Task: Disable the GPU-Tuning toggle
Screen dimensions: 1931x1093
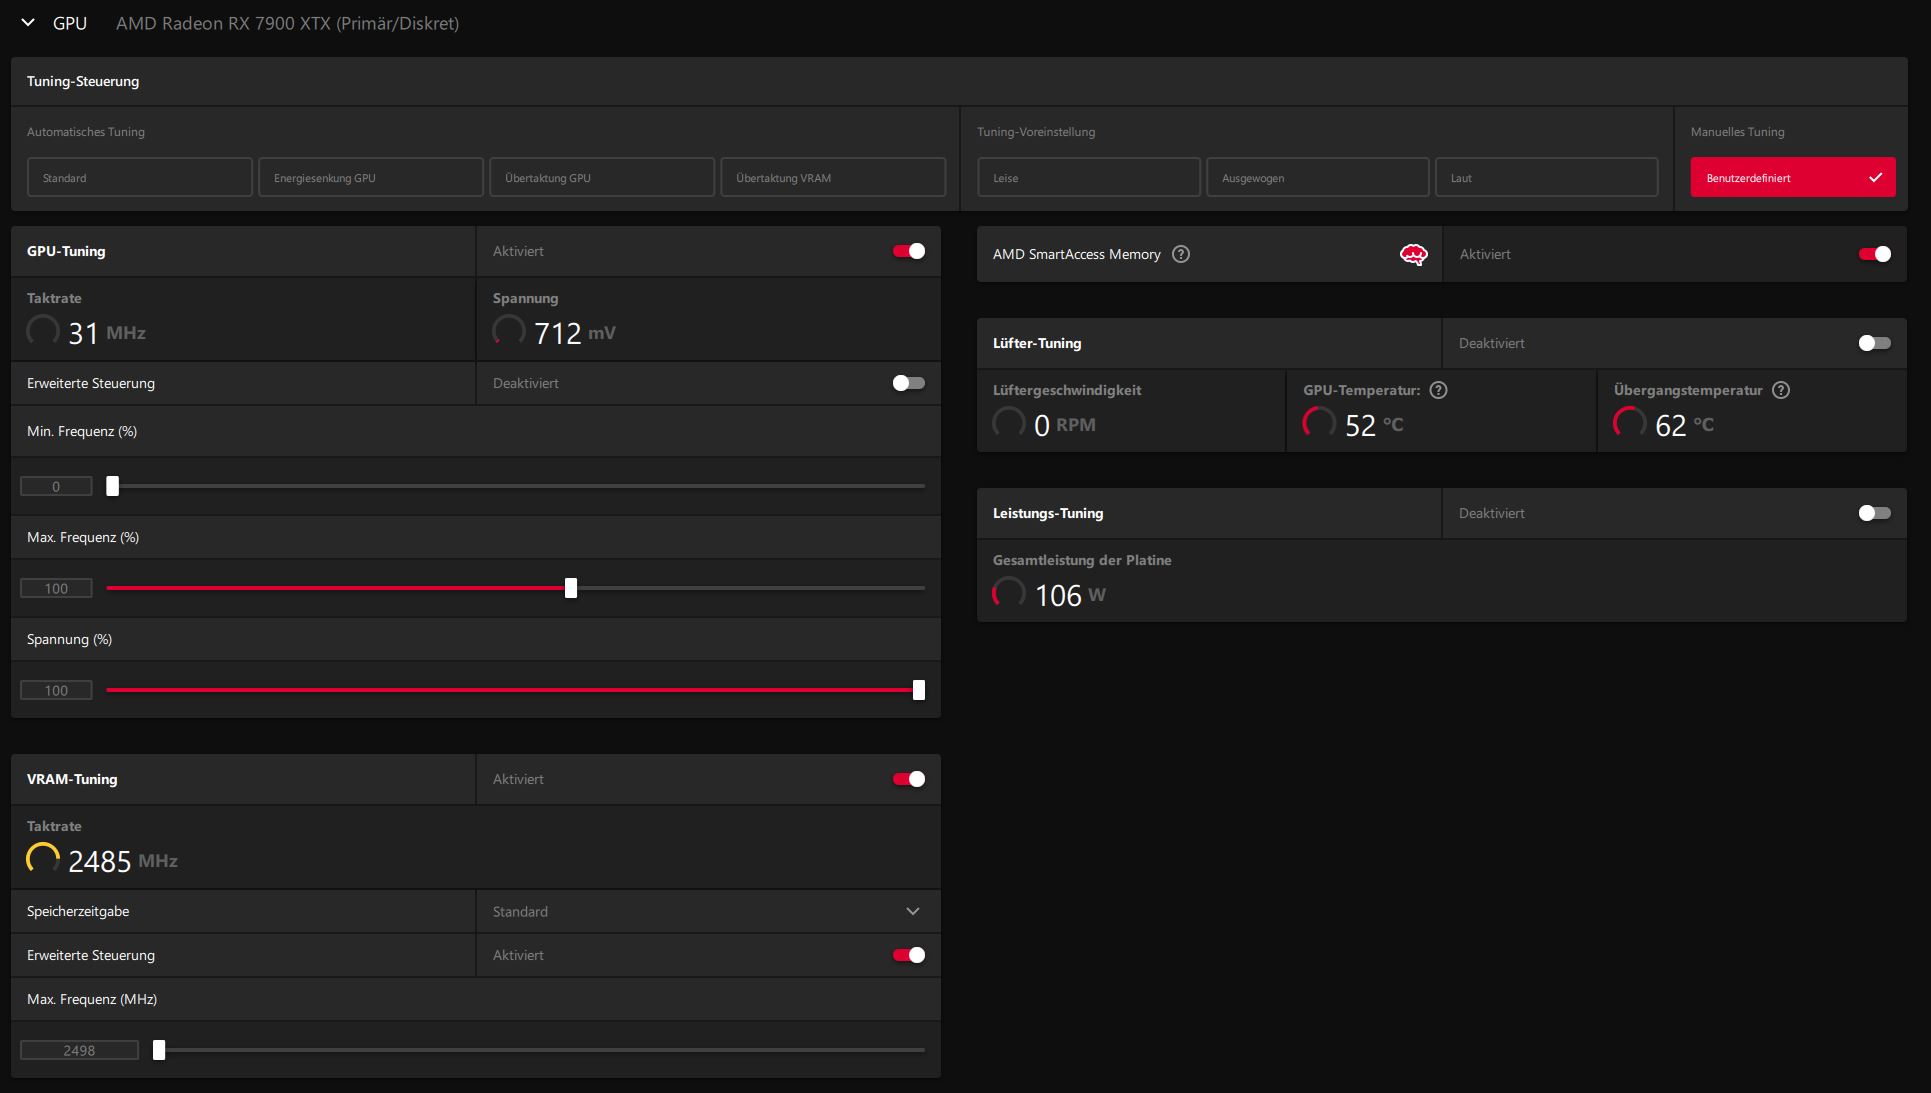Action: pos(908,251)
